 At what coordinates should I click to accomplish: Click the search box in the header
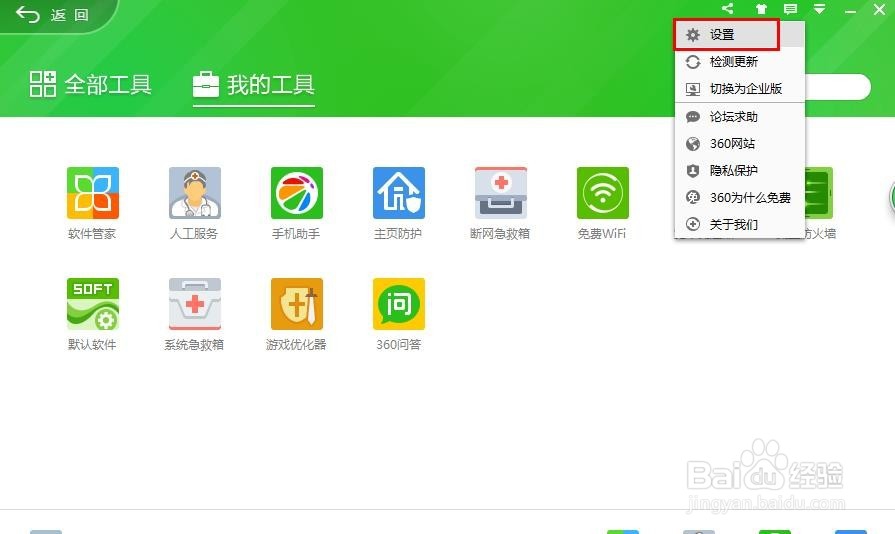(837, 87)
